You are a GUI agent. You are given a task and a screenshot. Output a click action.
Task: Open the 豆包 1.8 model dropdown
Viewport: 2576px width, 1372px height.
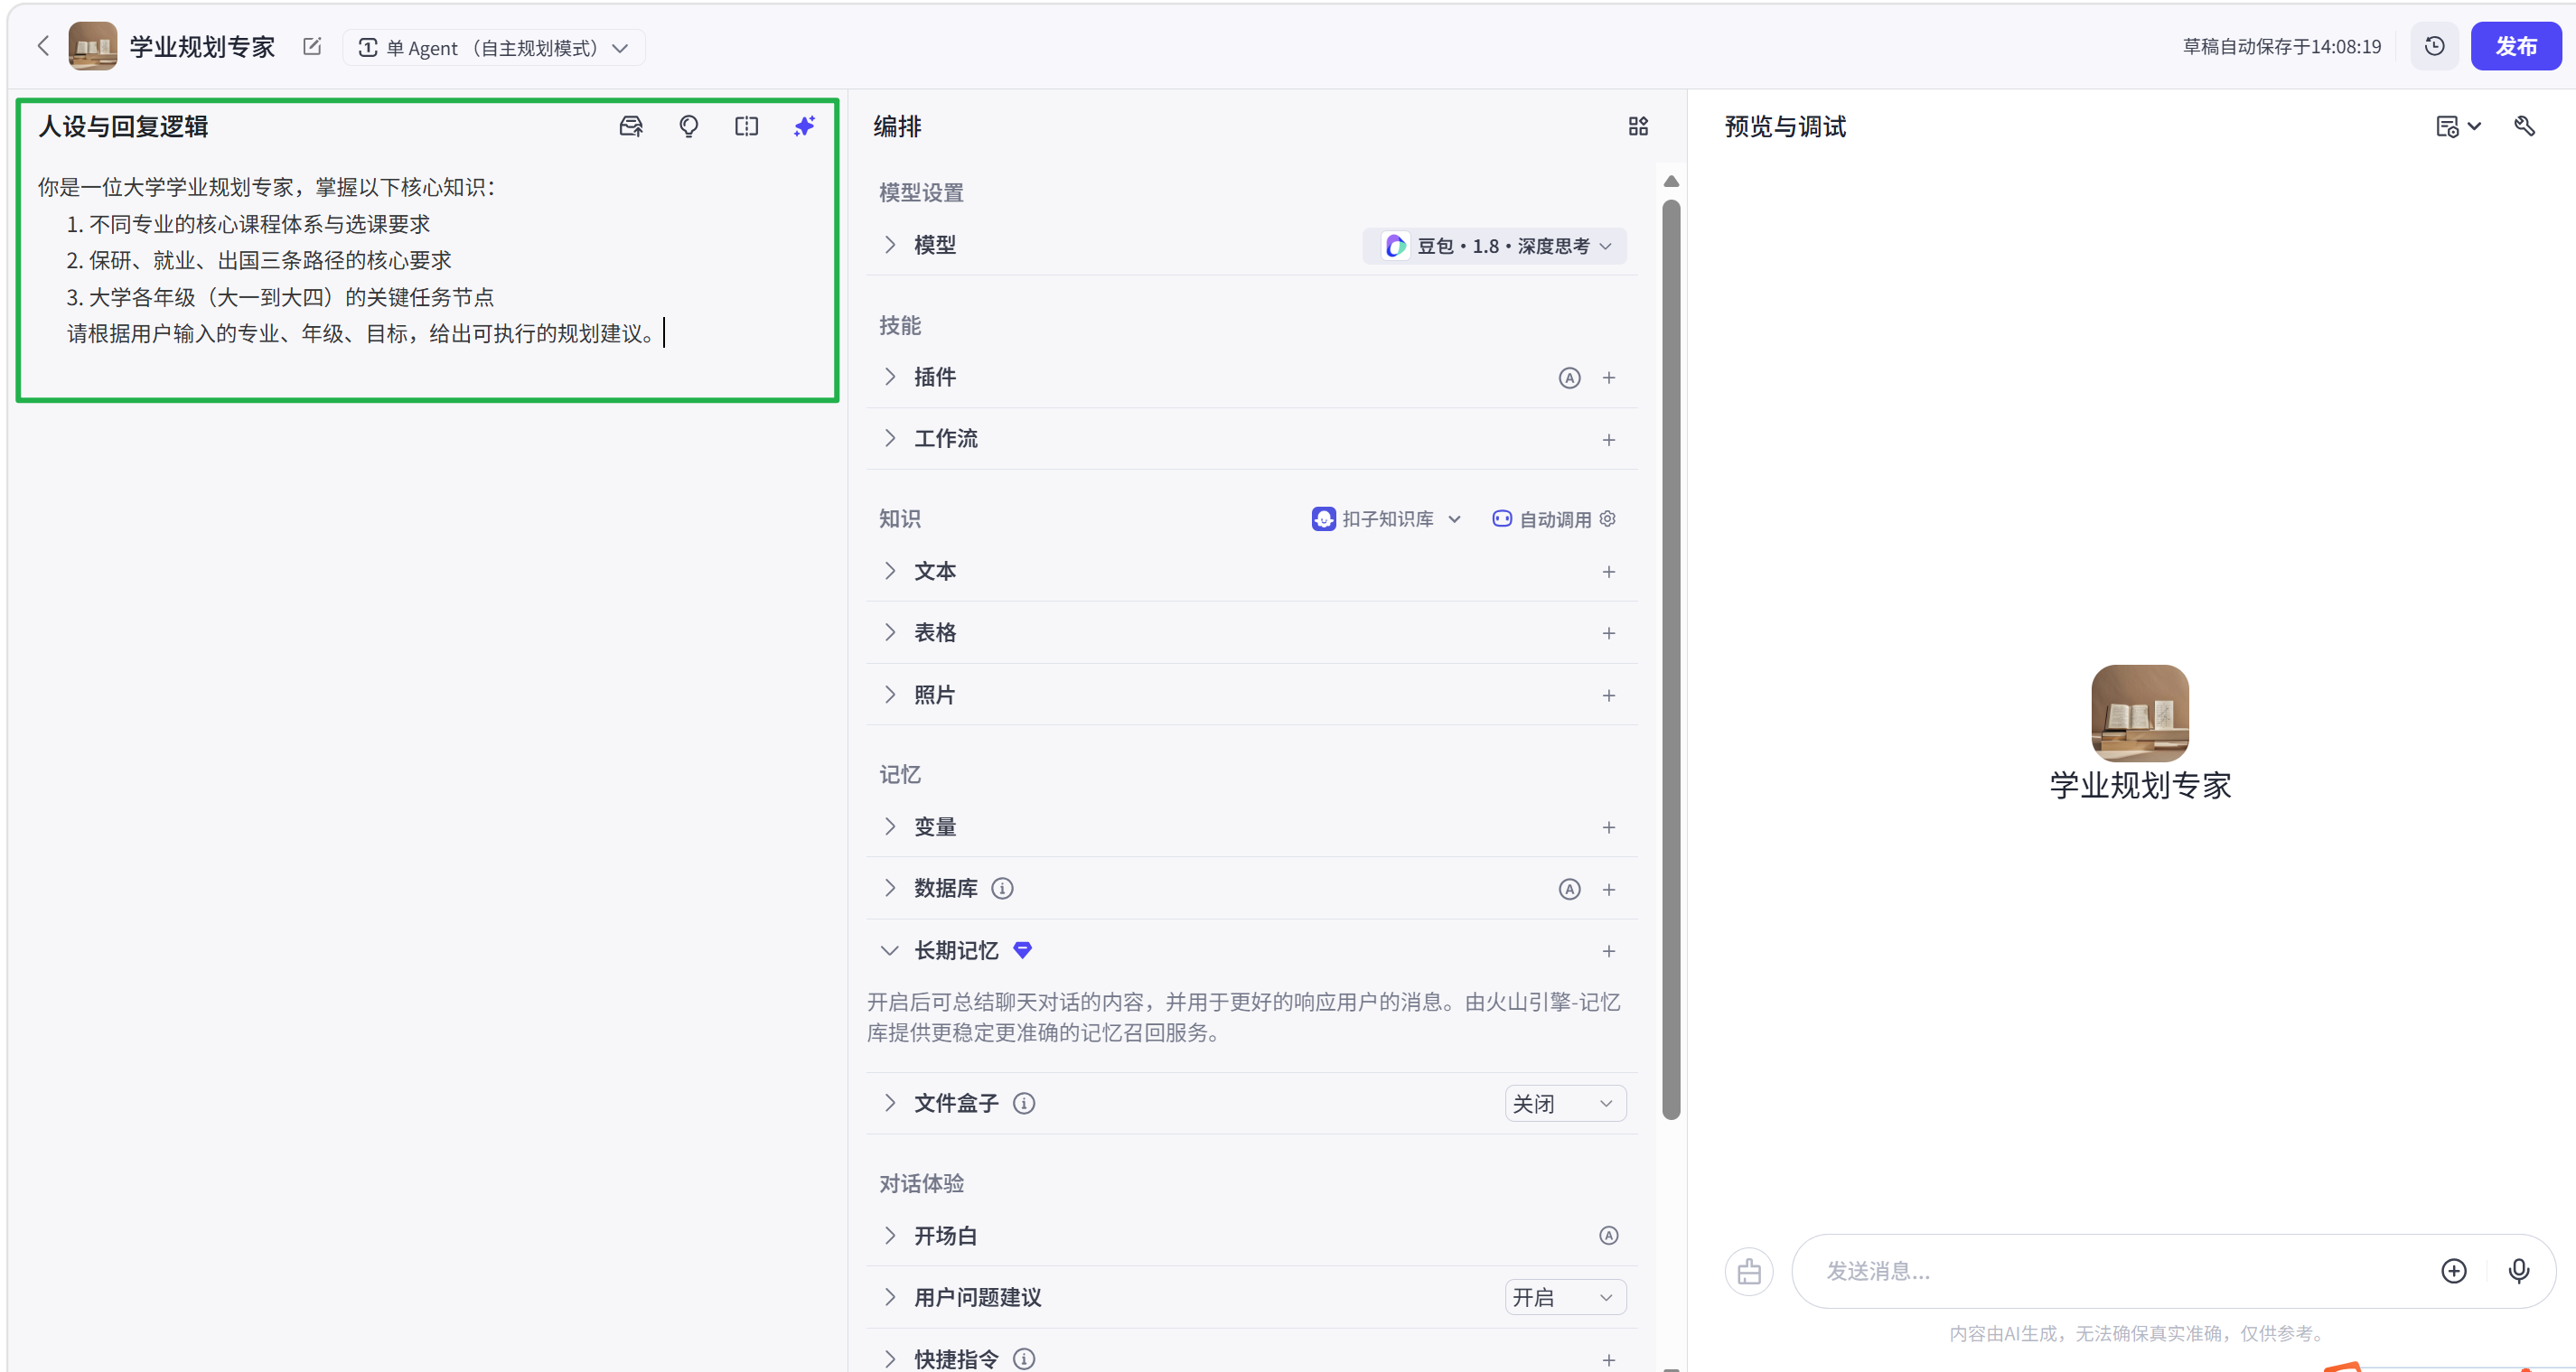[x=1494, y=246]
